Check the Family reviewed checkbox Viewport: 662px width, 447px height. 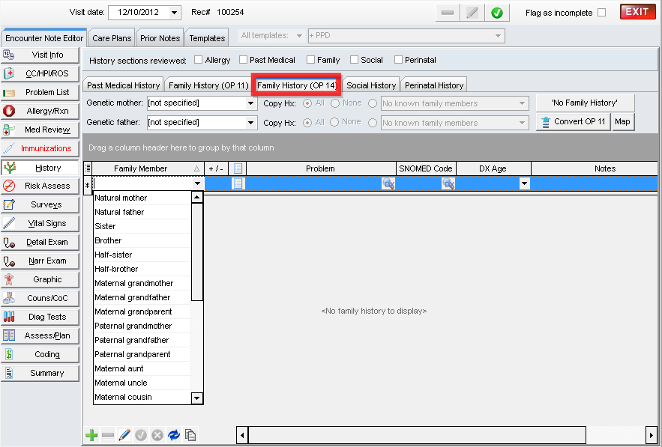point(311,60)
